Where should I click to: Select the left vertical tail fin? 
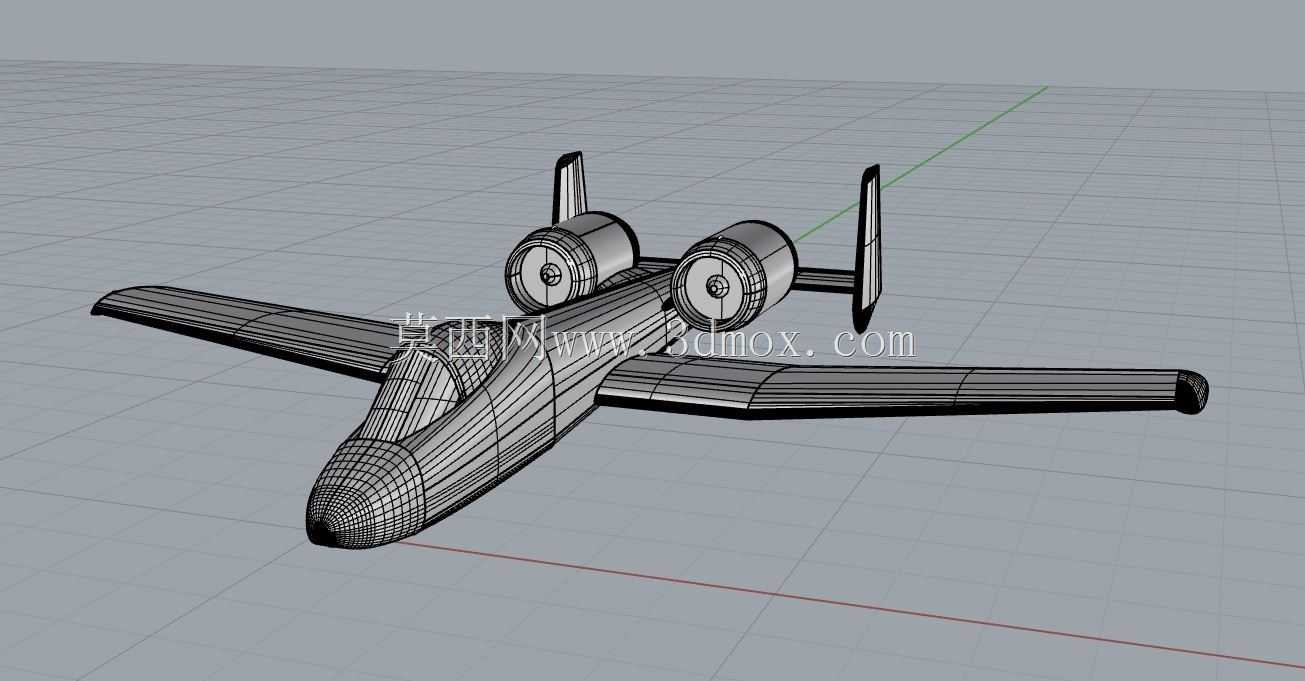coord(570,188)
